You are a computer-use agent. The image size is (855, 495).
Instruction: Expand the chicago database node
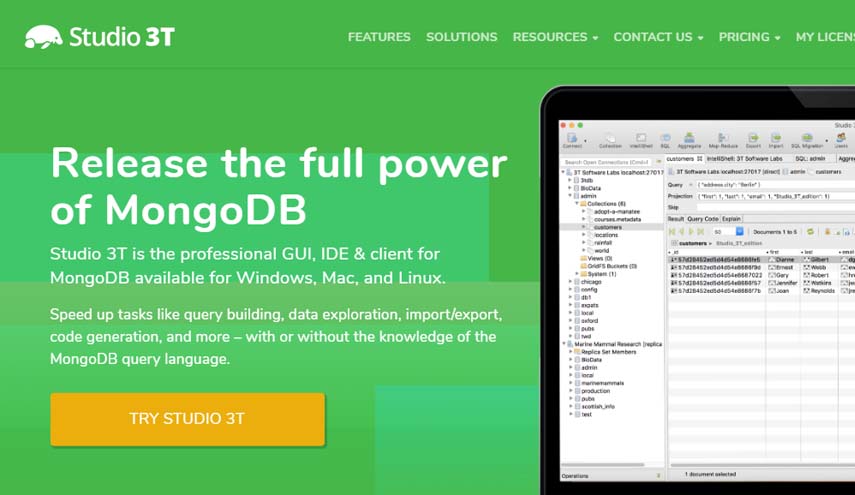[x=570, y=282]
